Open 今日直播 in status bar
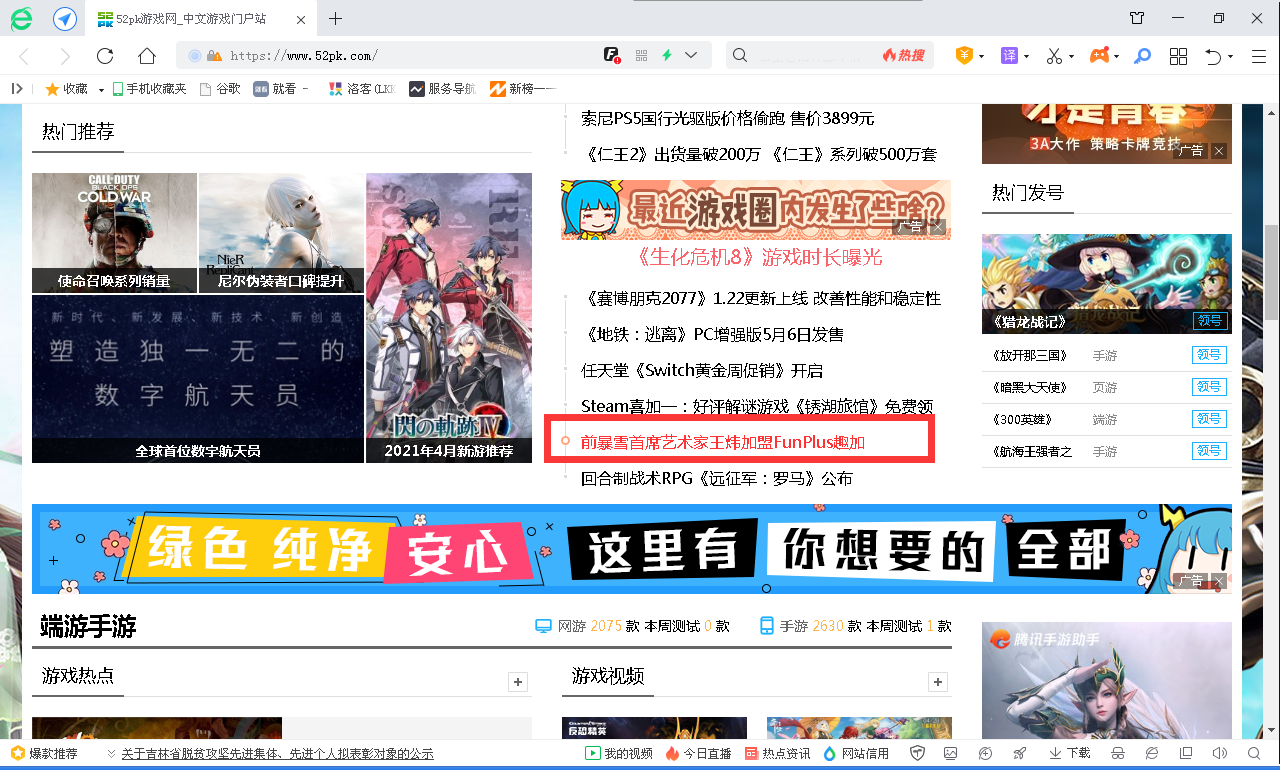The image size is (1280, 770). click(698, 753)
